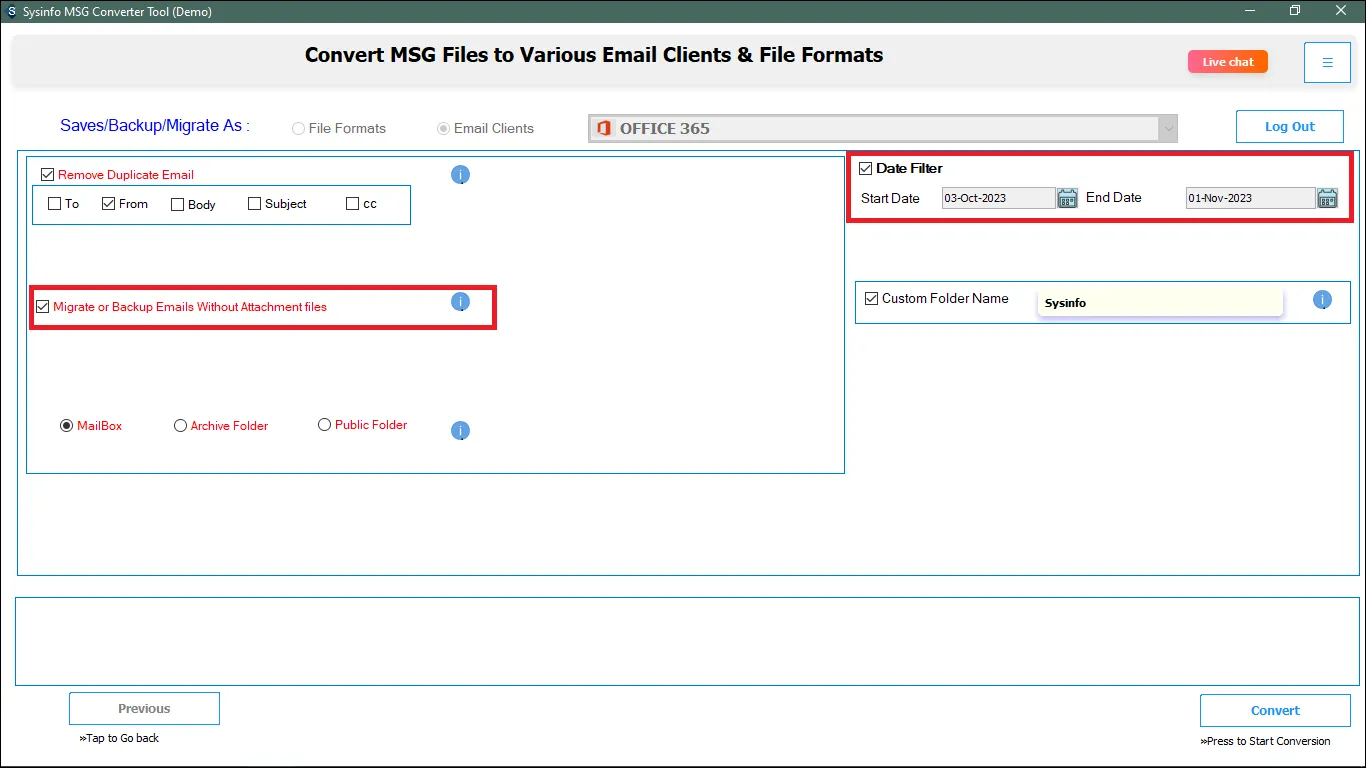This screenshot has width=1366, height=768.
Task: Check the To duplicate criterion
Action: pyautogui.click(x=55, y=204)
